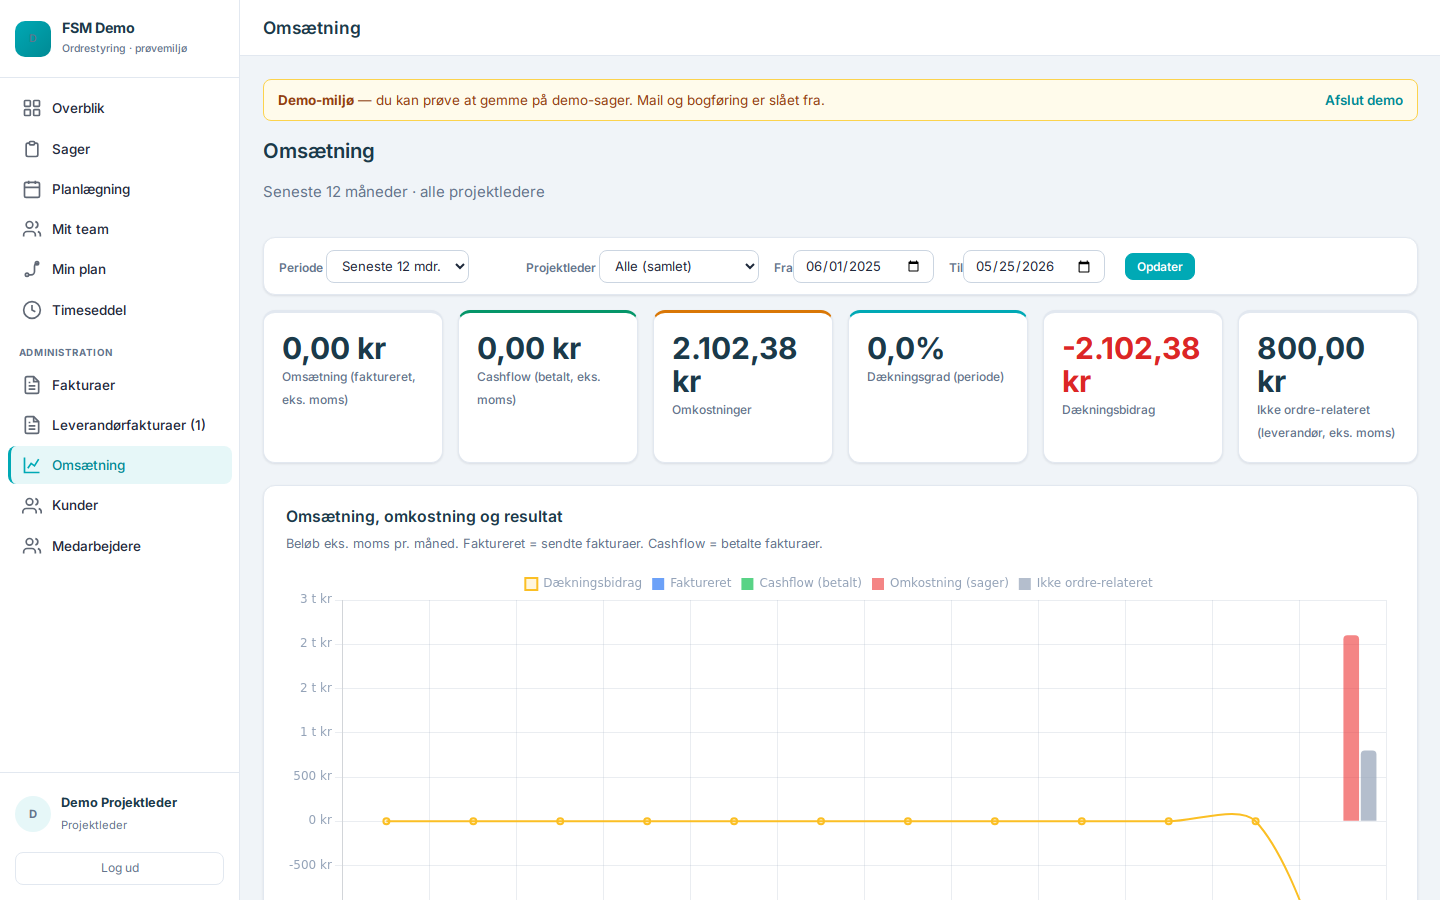Open the Til date calendar picker icon
Image resolution: width=1440 pixels, height=900 pixels.
coord(1084,267)
